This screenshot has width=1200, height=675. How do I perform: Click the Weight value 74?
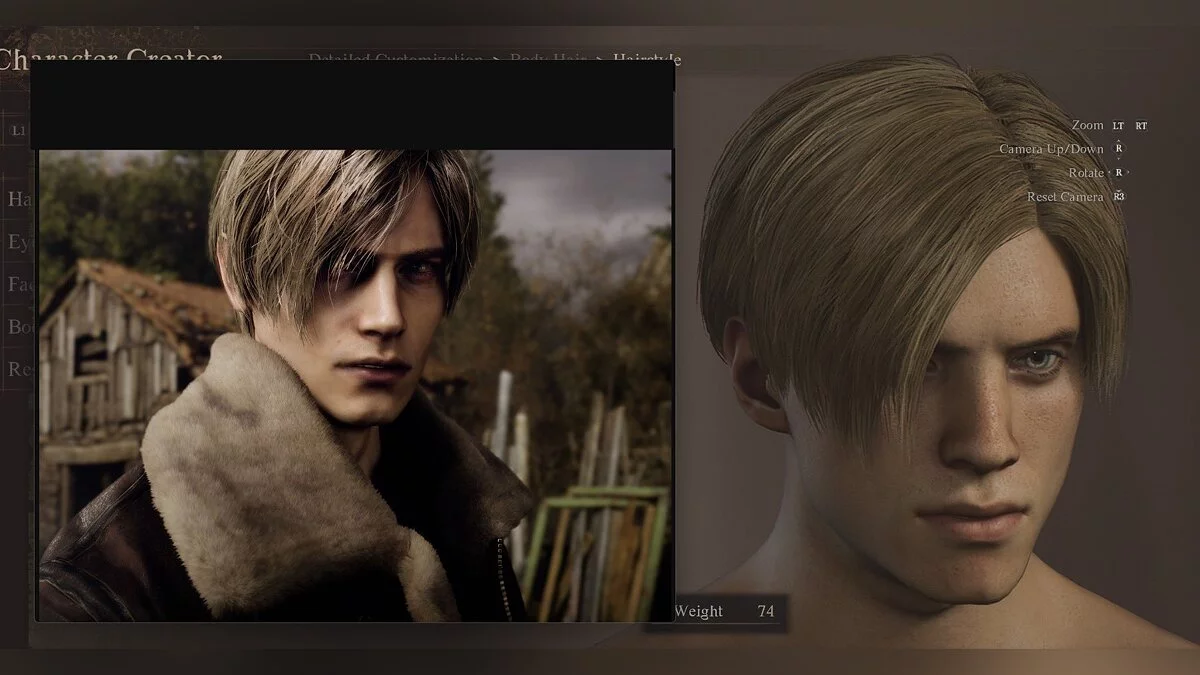[x=766, y=611]
